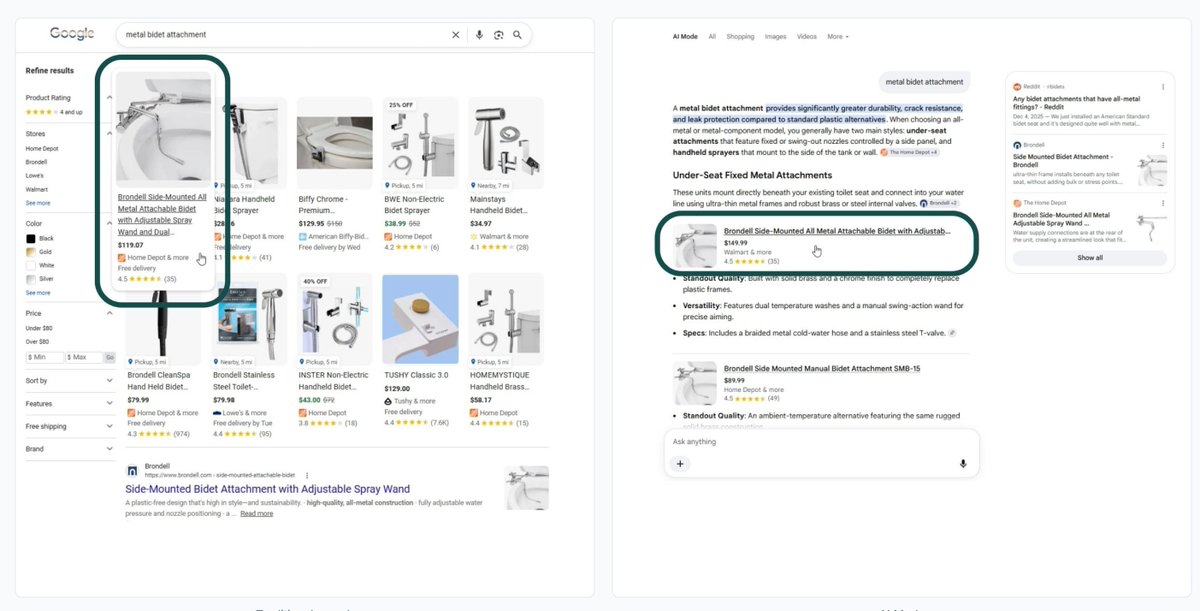Expand the Features filter

click(x=110, y=404)
